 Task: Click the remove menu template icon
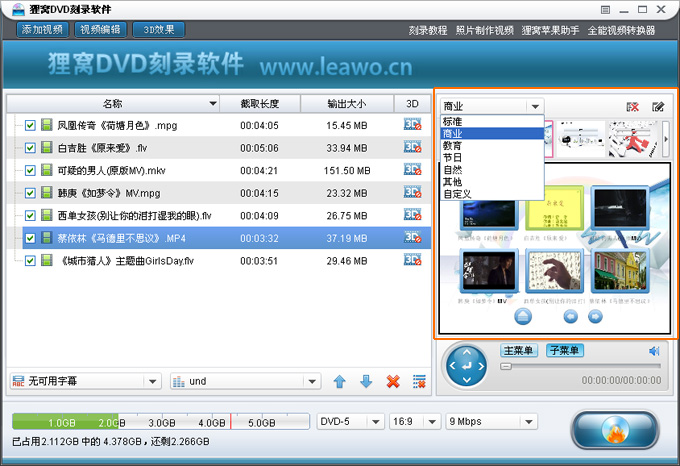[x=633, y=107]
